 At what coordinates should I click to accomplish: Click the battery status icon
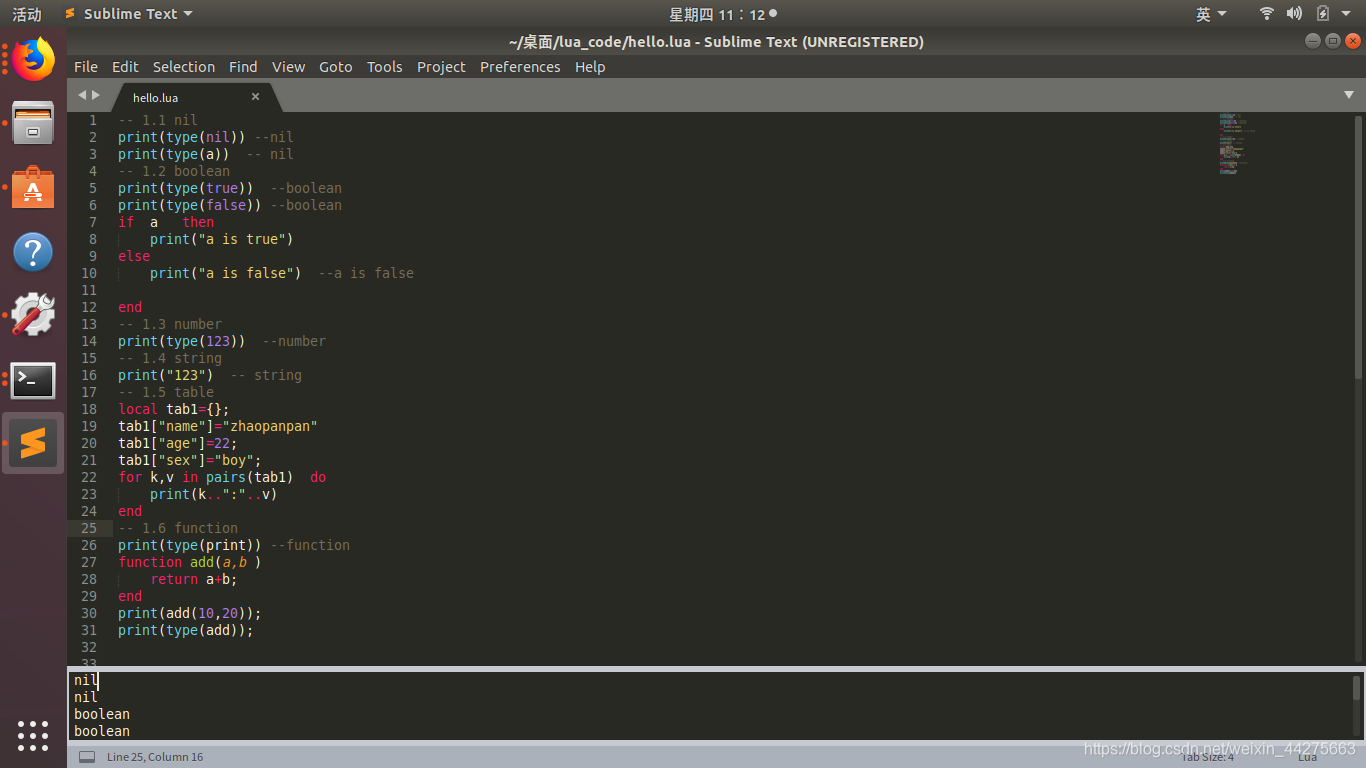click(x=1322, y=14)
